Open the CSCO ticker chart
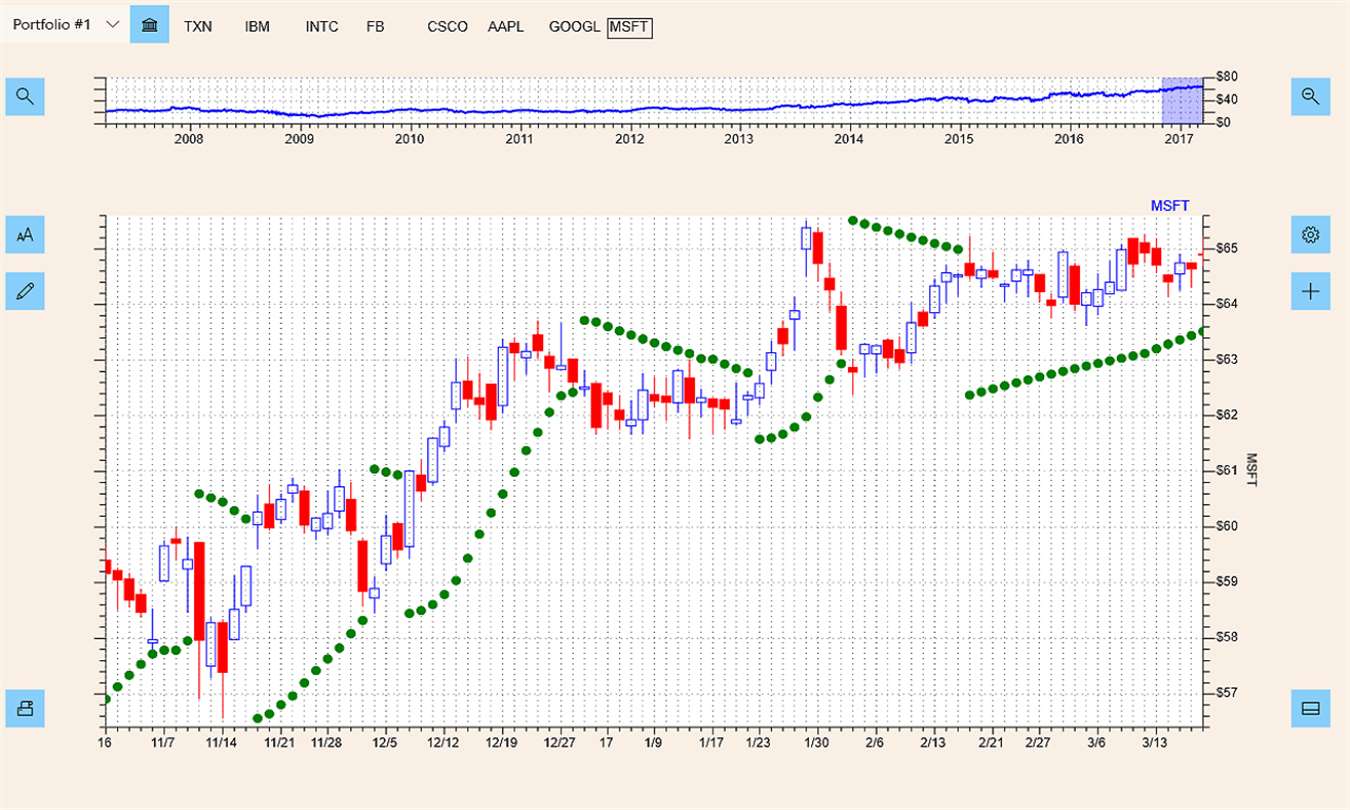This screenshot has width=1350, height=810. click(x=447, y=27)
